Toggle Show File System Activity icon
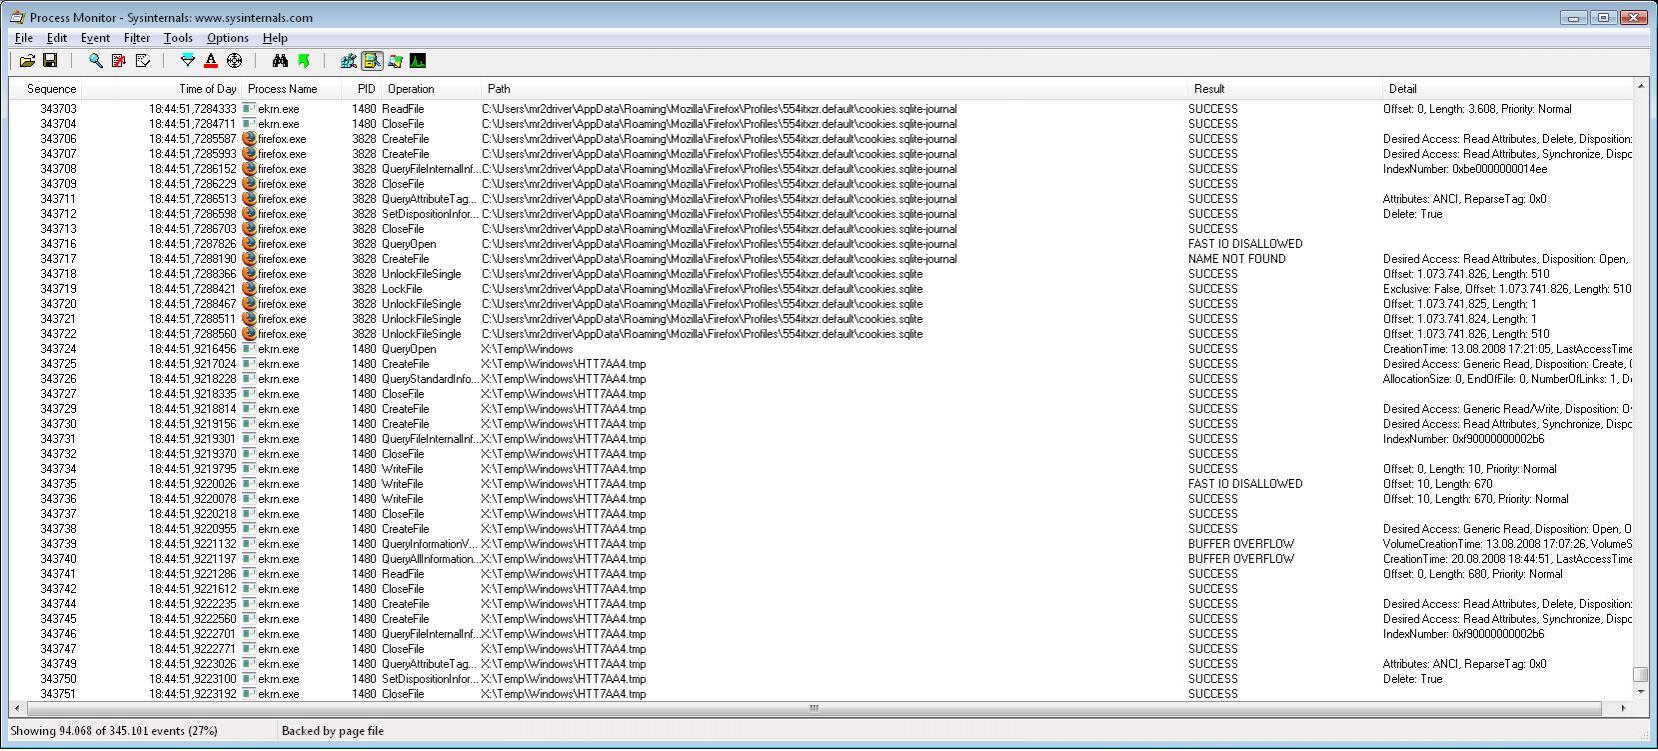The width and height of the screenshot is (1658, 751). pyautogui.click(x=372, y=61)
